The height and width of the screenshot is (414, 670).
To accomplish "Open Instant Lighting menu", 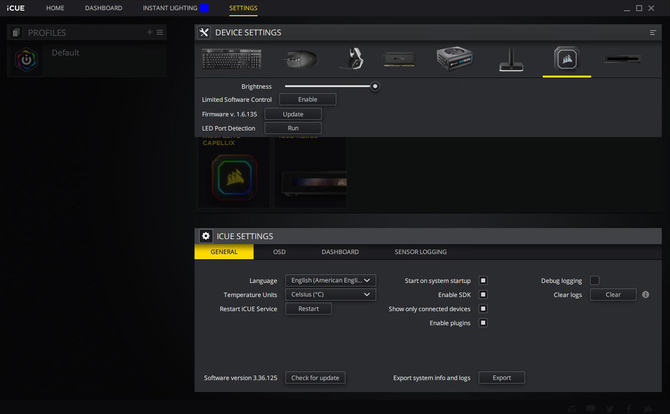I will click(170, 8).
